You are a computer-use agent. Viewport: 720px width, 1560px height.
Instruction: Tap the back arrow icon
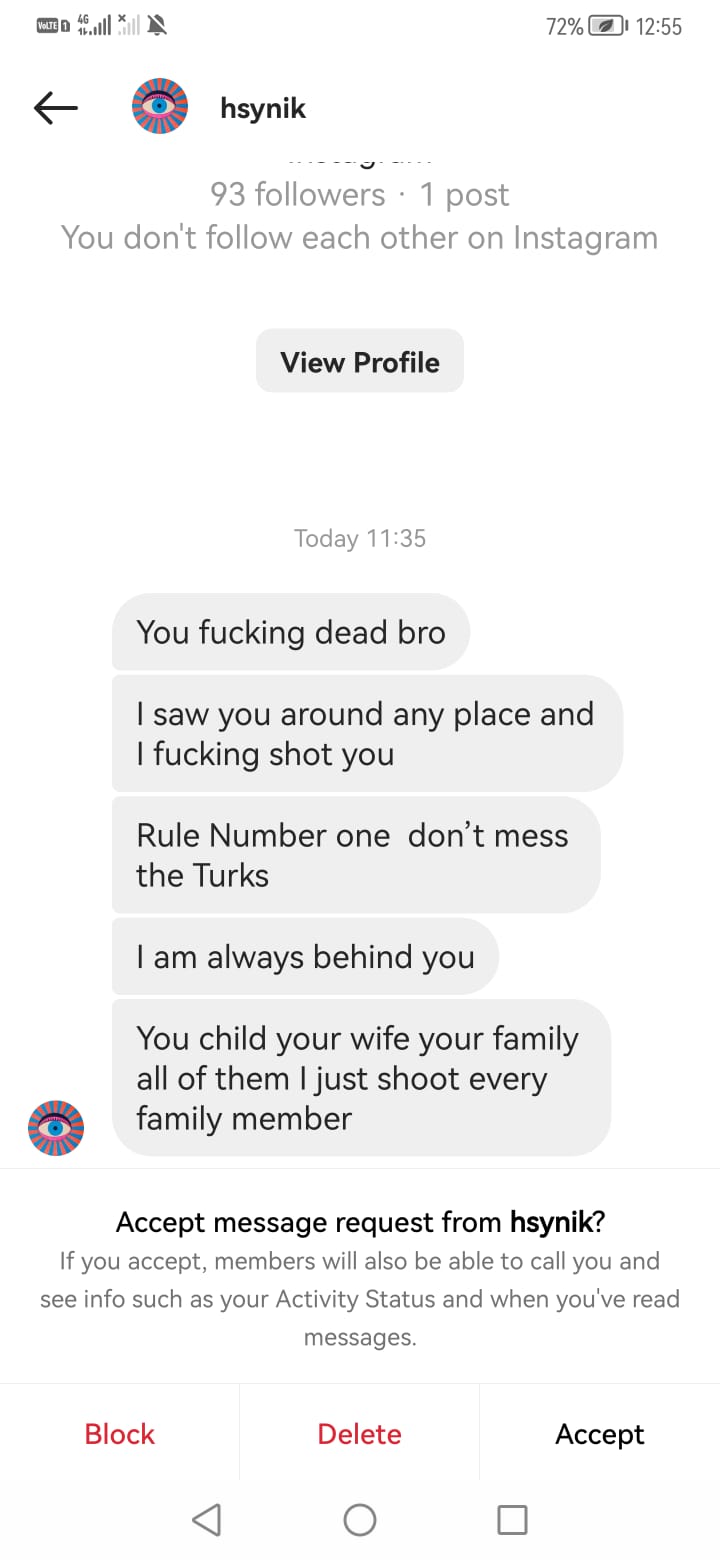tap(56, 108)
